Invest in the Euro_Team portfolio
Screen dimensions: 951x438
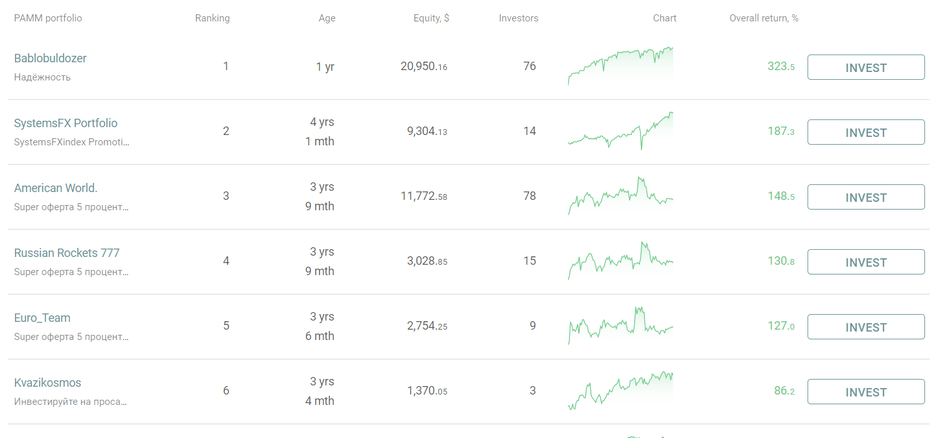click(865, 327)
